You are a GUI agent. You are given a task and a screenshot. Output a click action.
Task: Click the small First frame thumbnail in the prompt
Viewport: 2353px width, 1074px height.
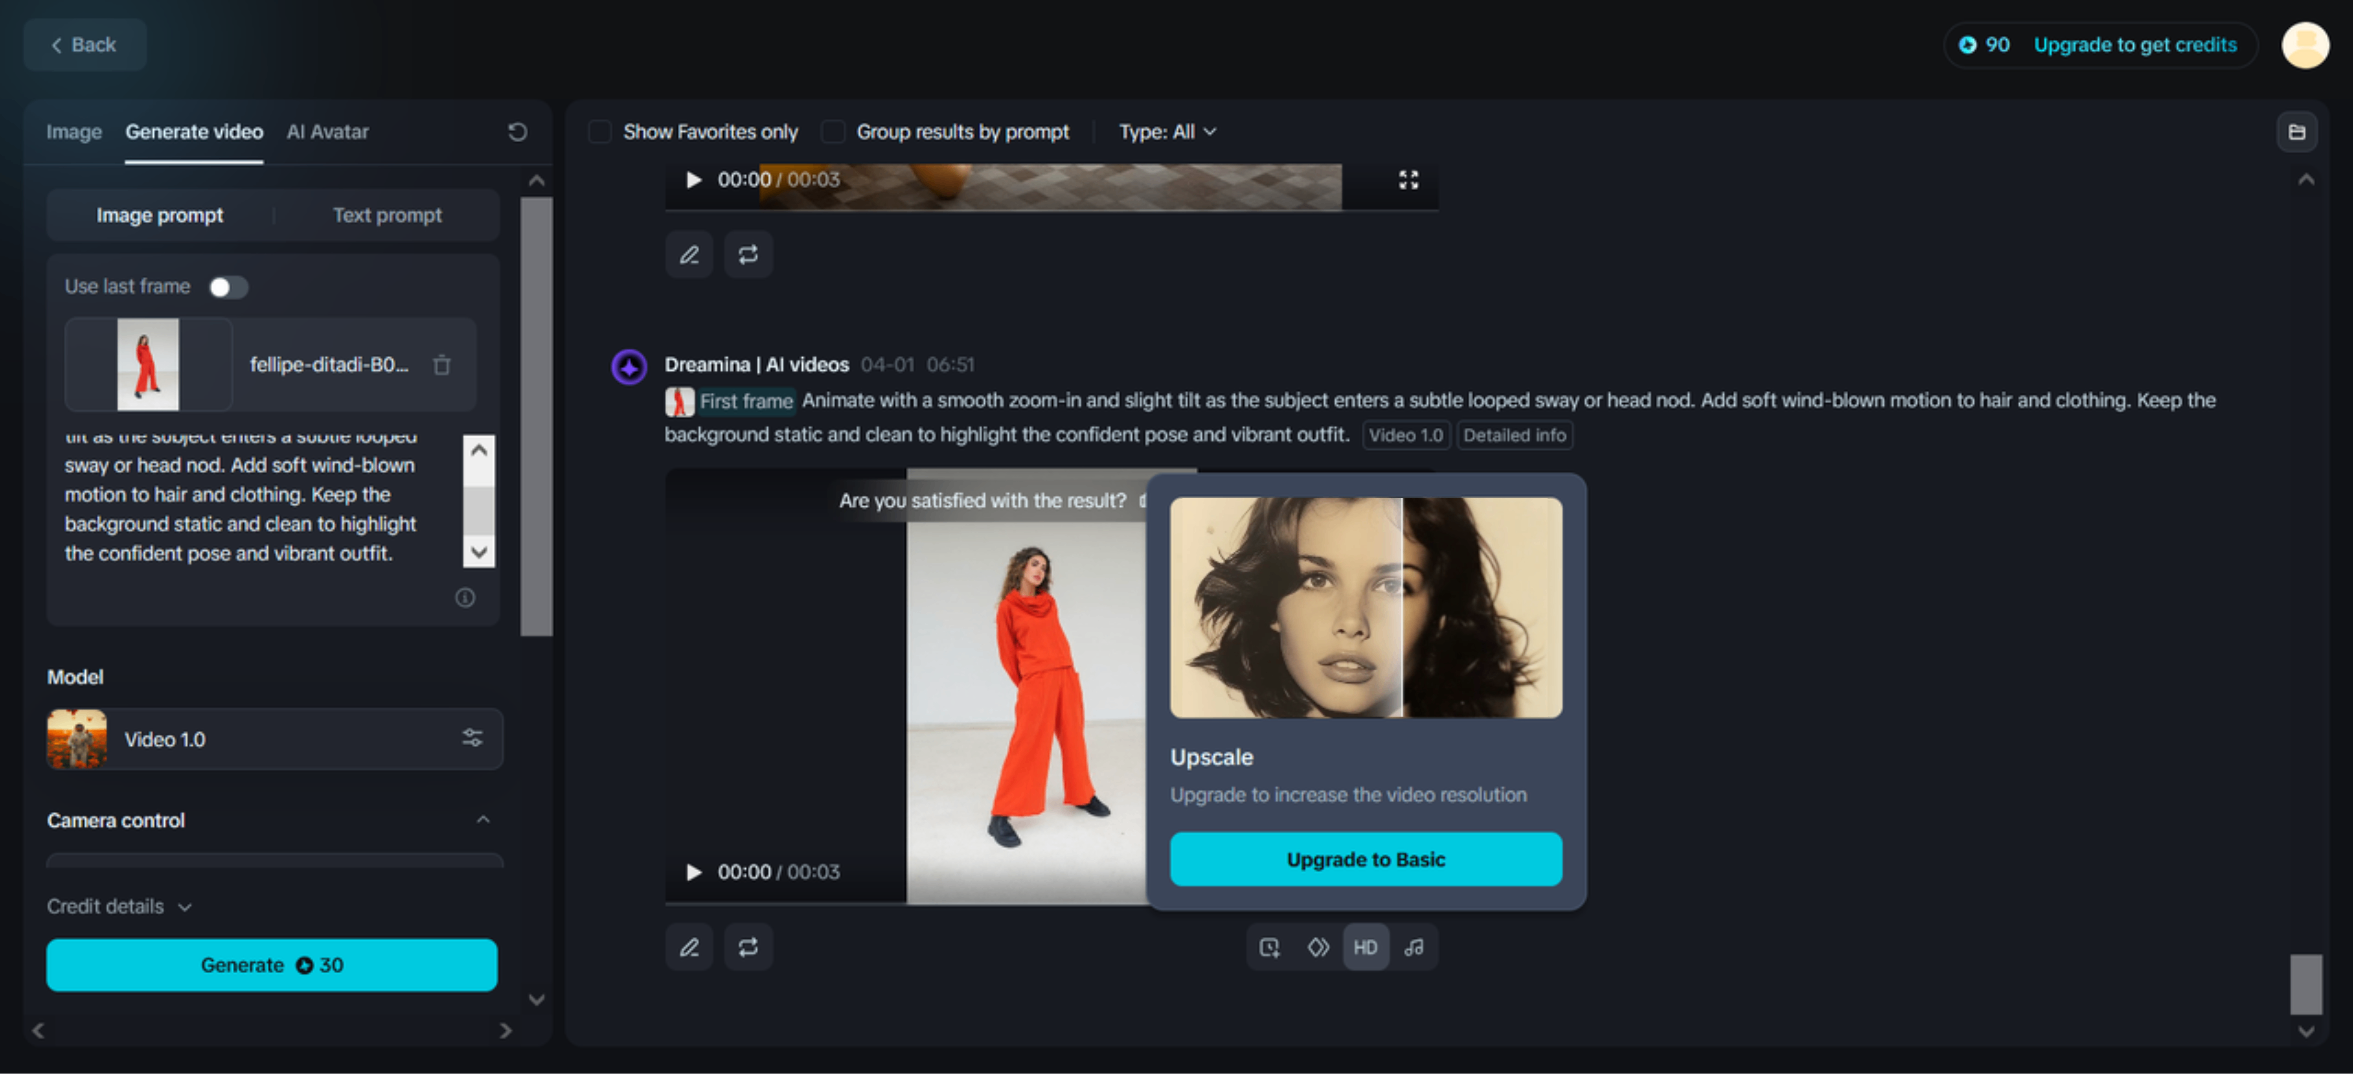[x=679, y=402]
